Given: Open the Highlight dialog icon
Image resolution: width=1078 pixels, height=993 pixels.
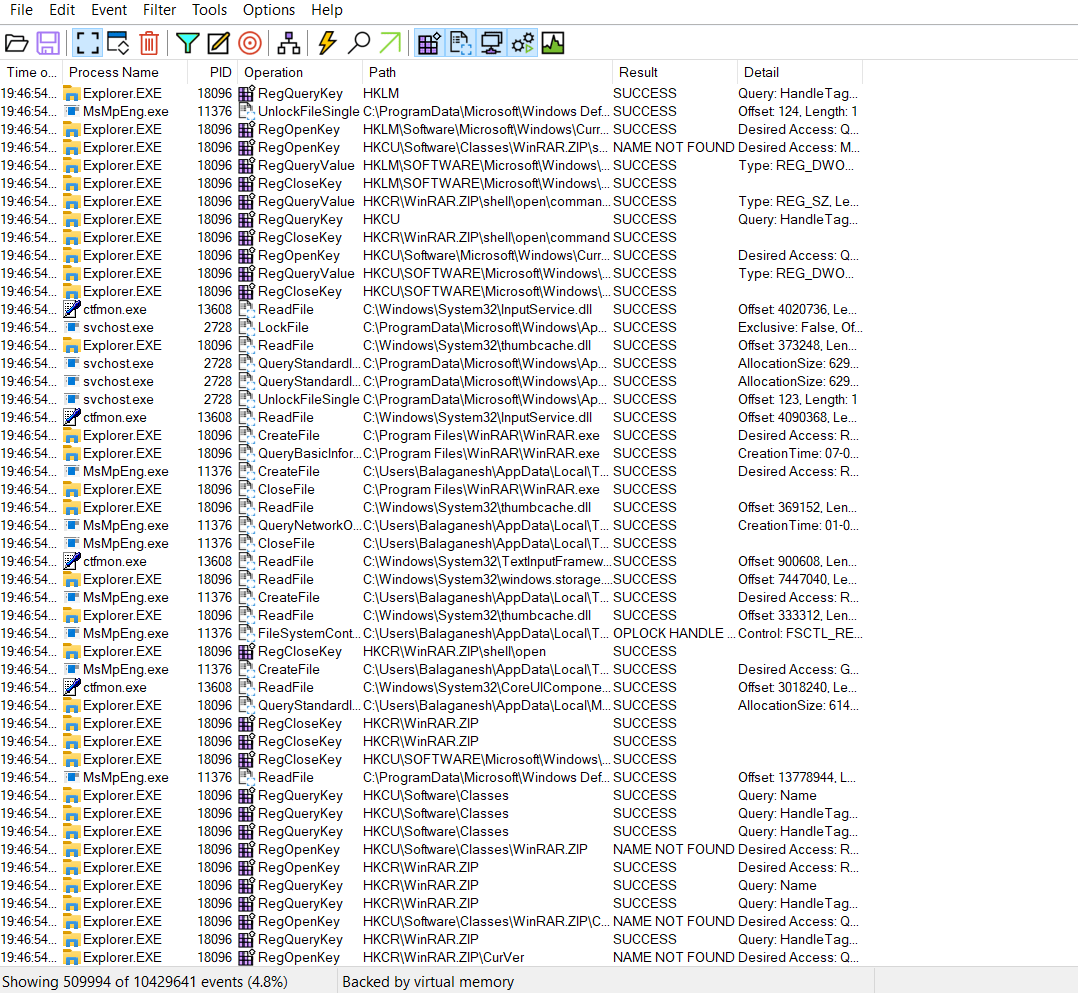Looking at the screenshot, I should point(219,43).
